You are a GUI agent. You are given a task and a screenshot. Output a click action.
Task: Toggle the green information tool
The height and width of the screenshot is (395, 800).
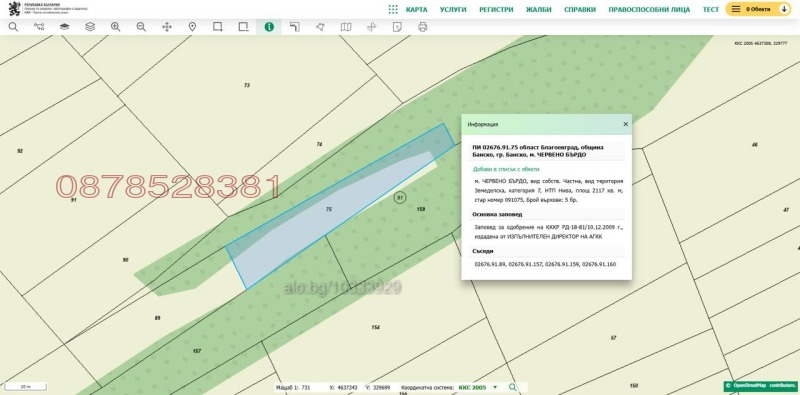pos(269,27)
